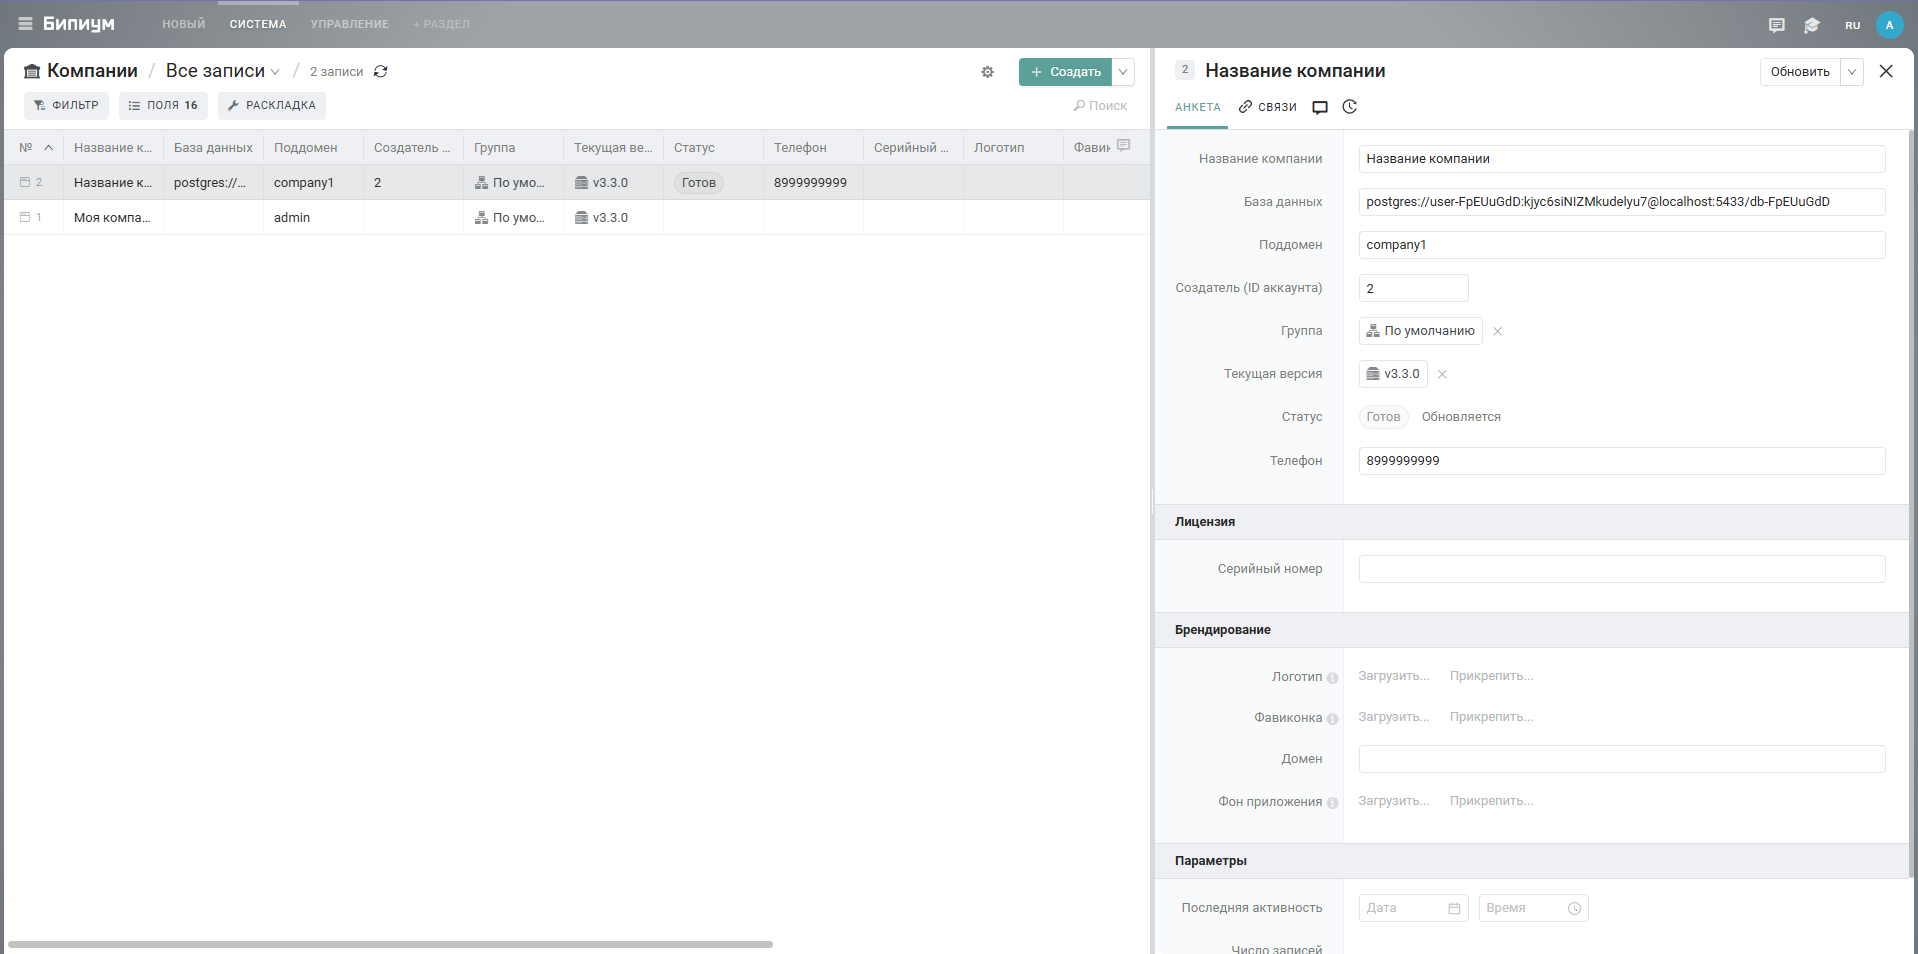1918x954 pixels.
Task: Open clock picker in Время field
Action: click(x=1574, y=908)
